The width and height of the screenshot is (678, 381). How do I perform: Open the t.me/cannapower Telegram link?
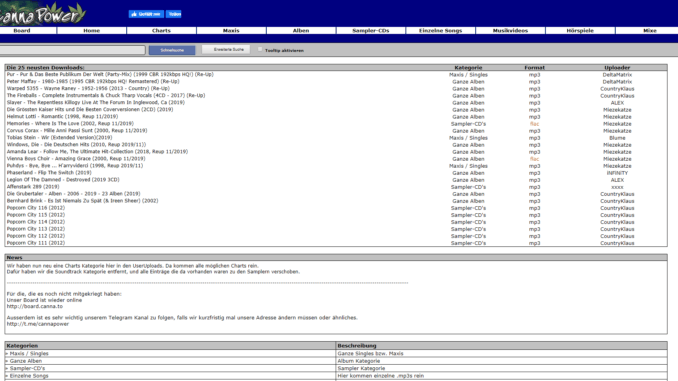(38, 324)
